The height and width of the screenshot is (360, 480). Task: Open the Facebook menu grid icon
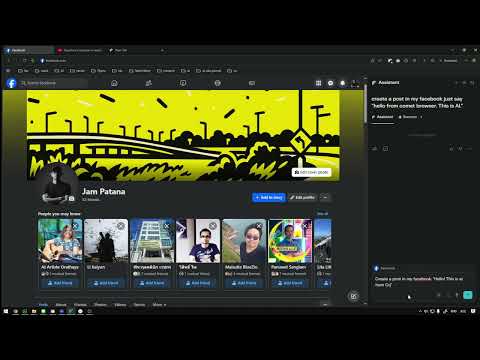(x=318, y=83)
